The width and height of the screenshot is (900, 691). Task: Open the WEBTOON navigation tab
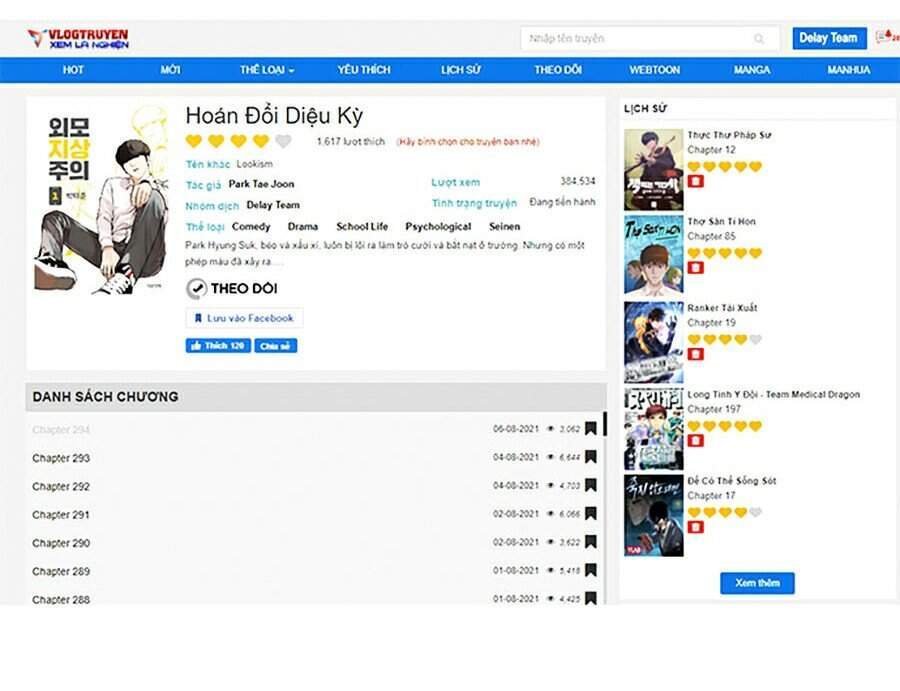click(654, 70)
